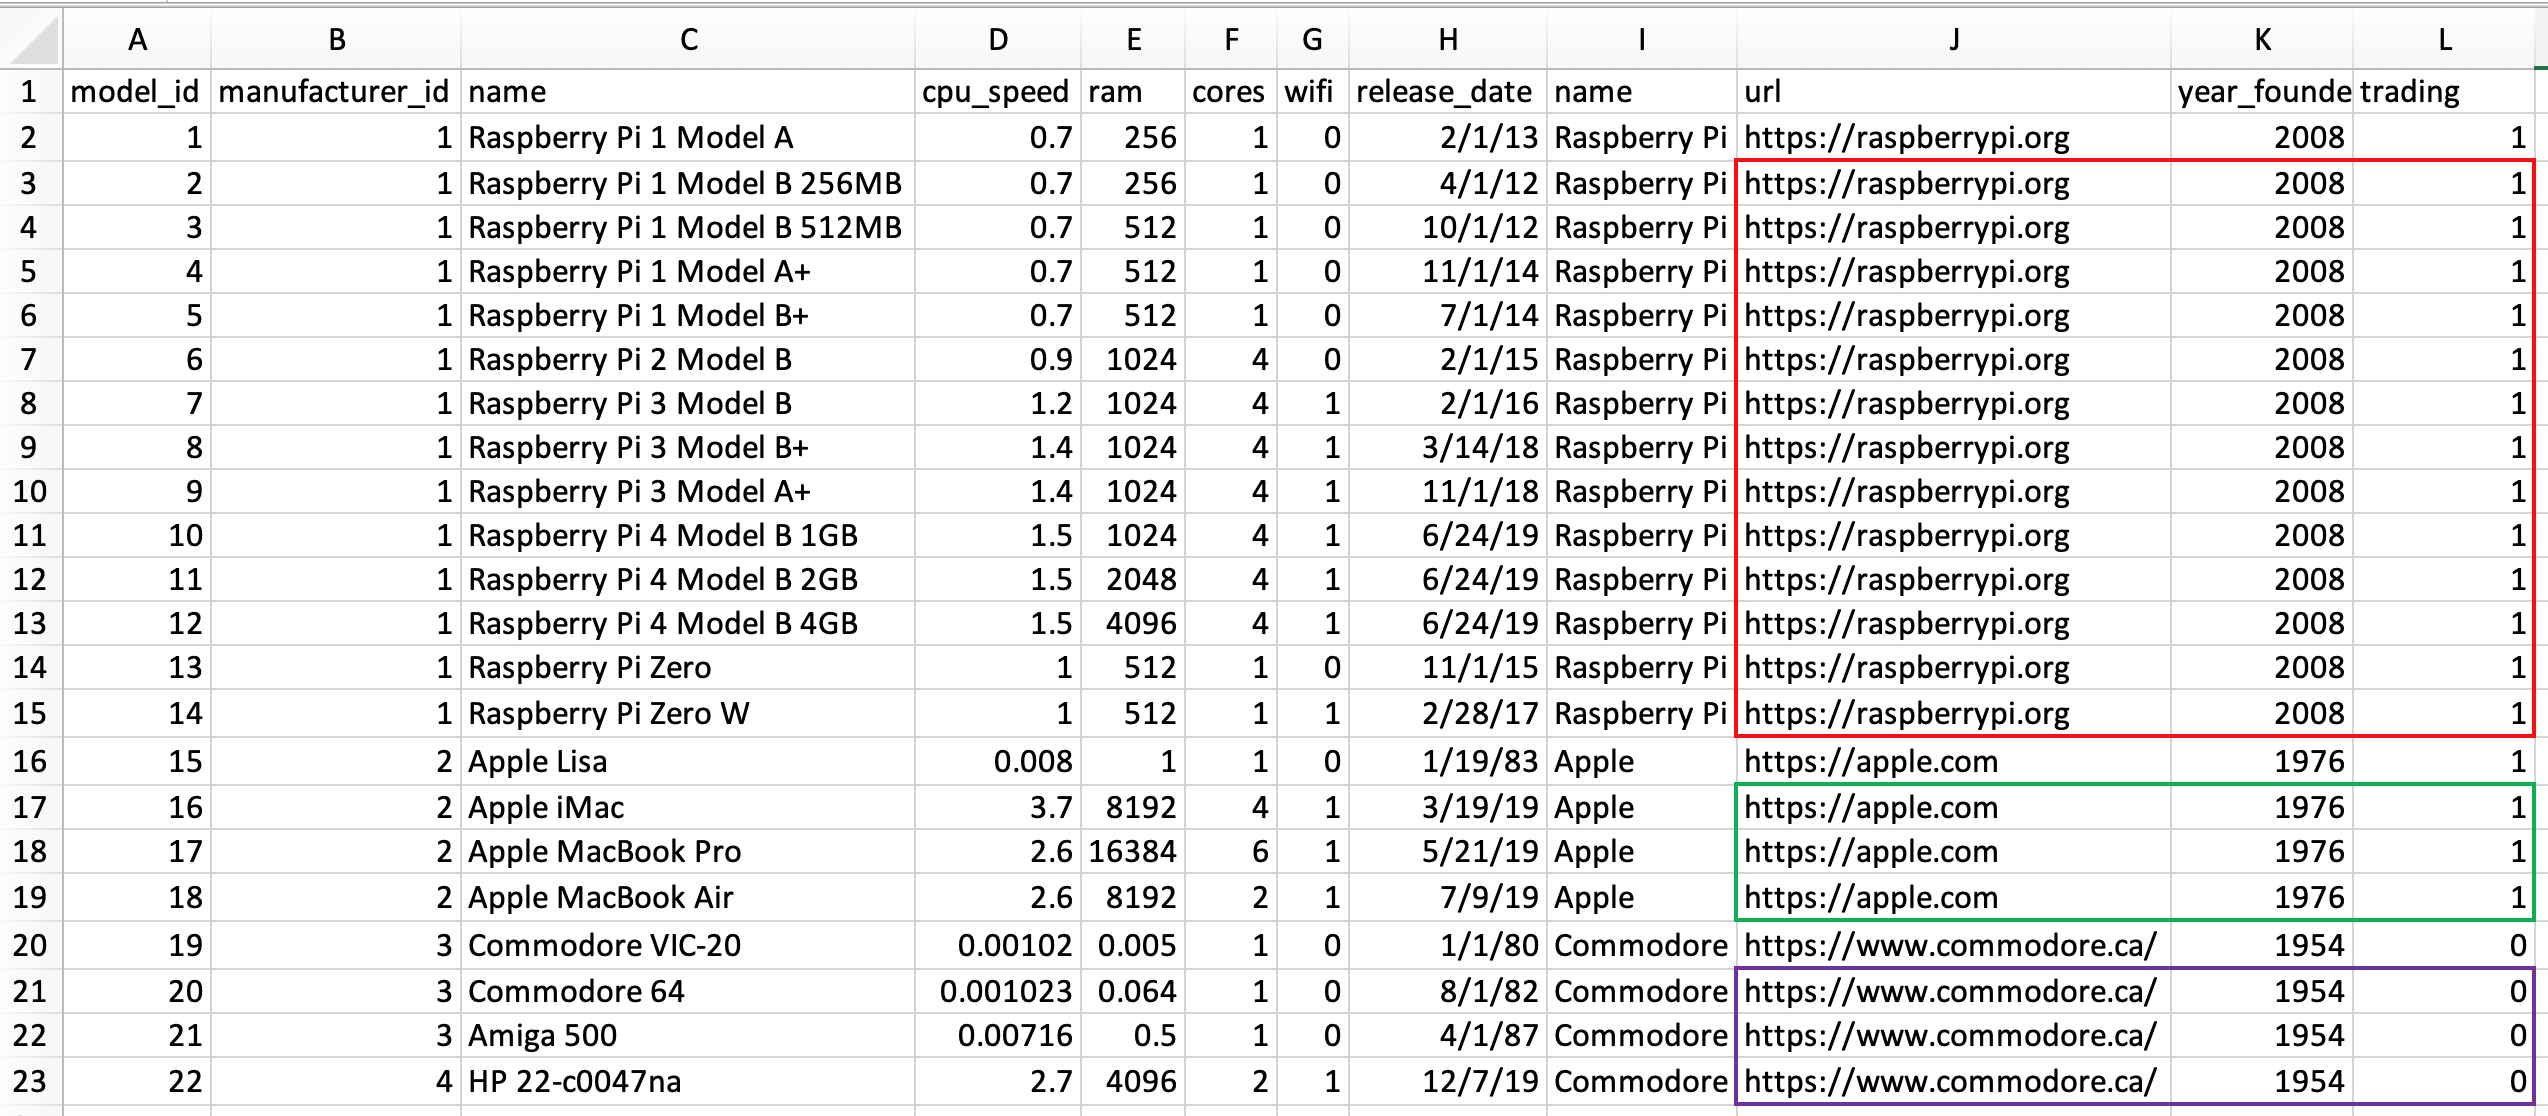Click the year_founde header cell
Image resolution: width=2548 pixels, height=1116 pixels.
2264,92
